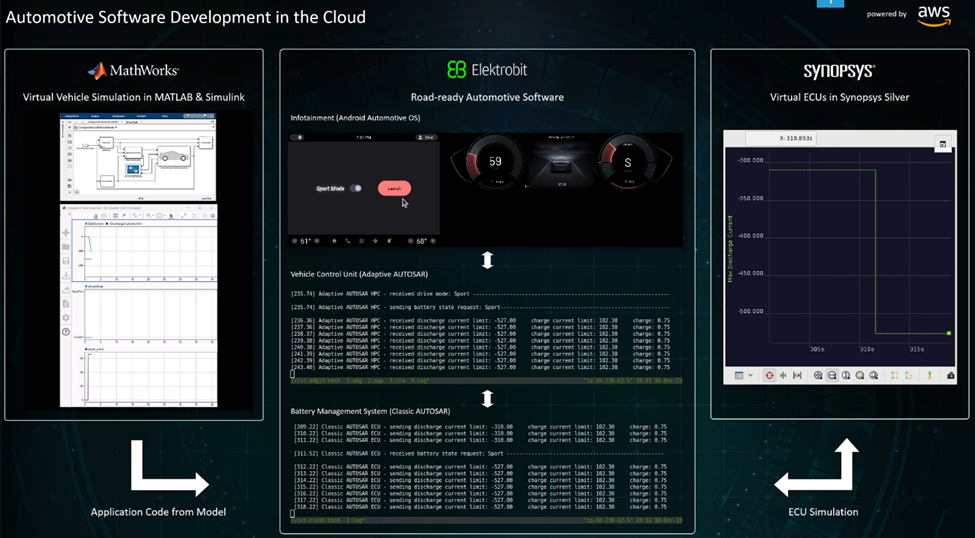Tap the notification bell icon in infotainment bar
The height and width of the screenshot is (538, 975).
(x=389, y=241)
